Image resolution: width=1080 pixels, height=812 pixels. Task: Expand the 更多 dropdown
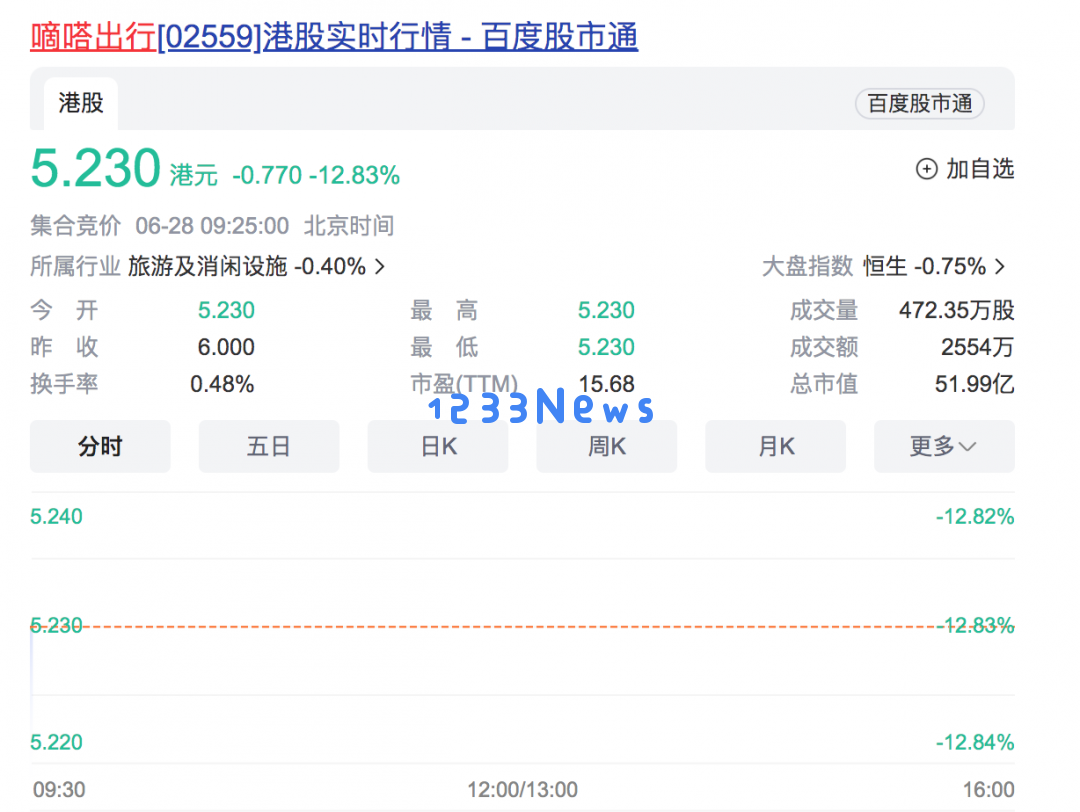(x=944, y=446)
